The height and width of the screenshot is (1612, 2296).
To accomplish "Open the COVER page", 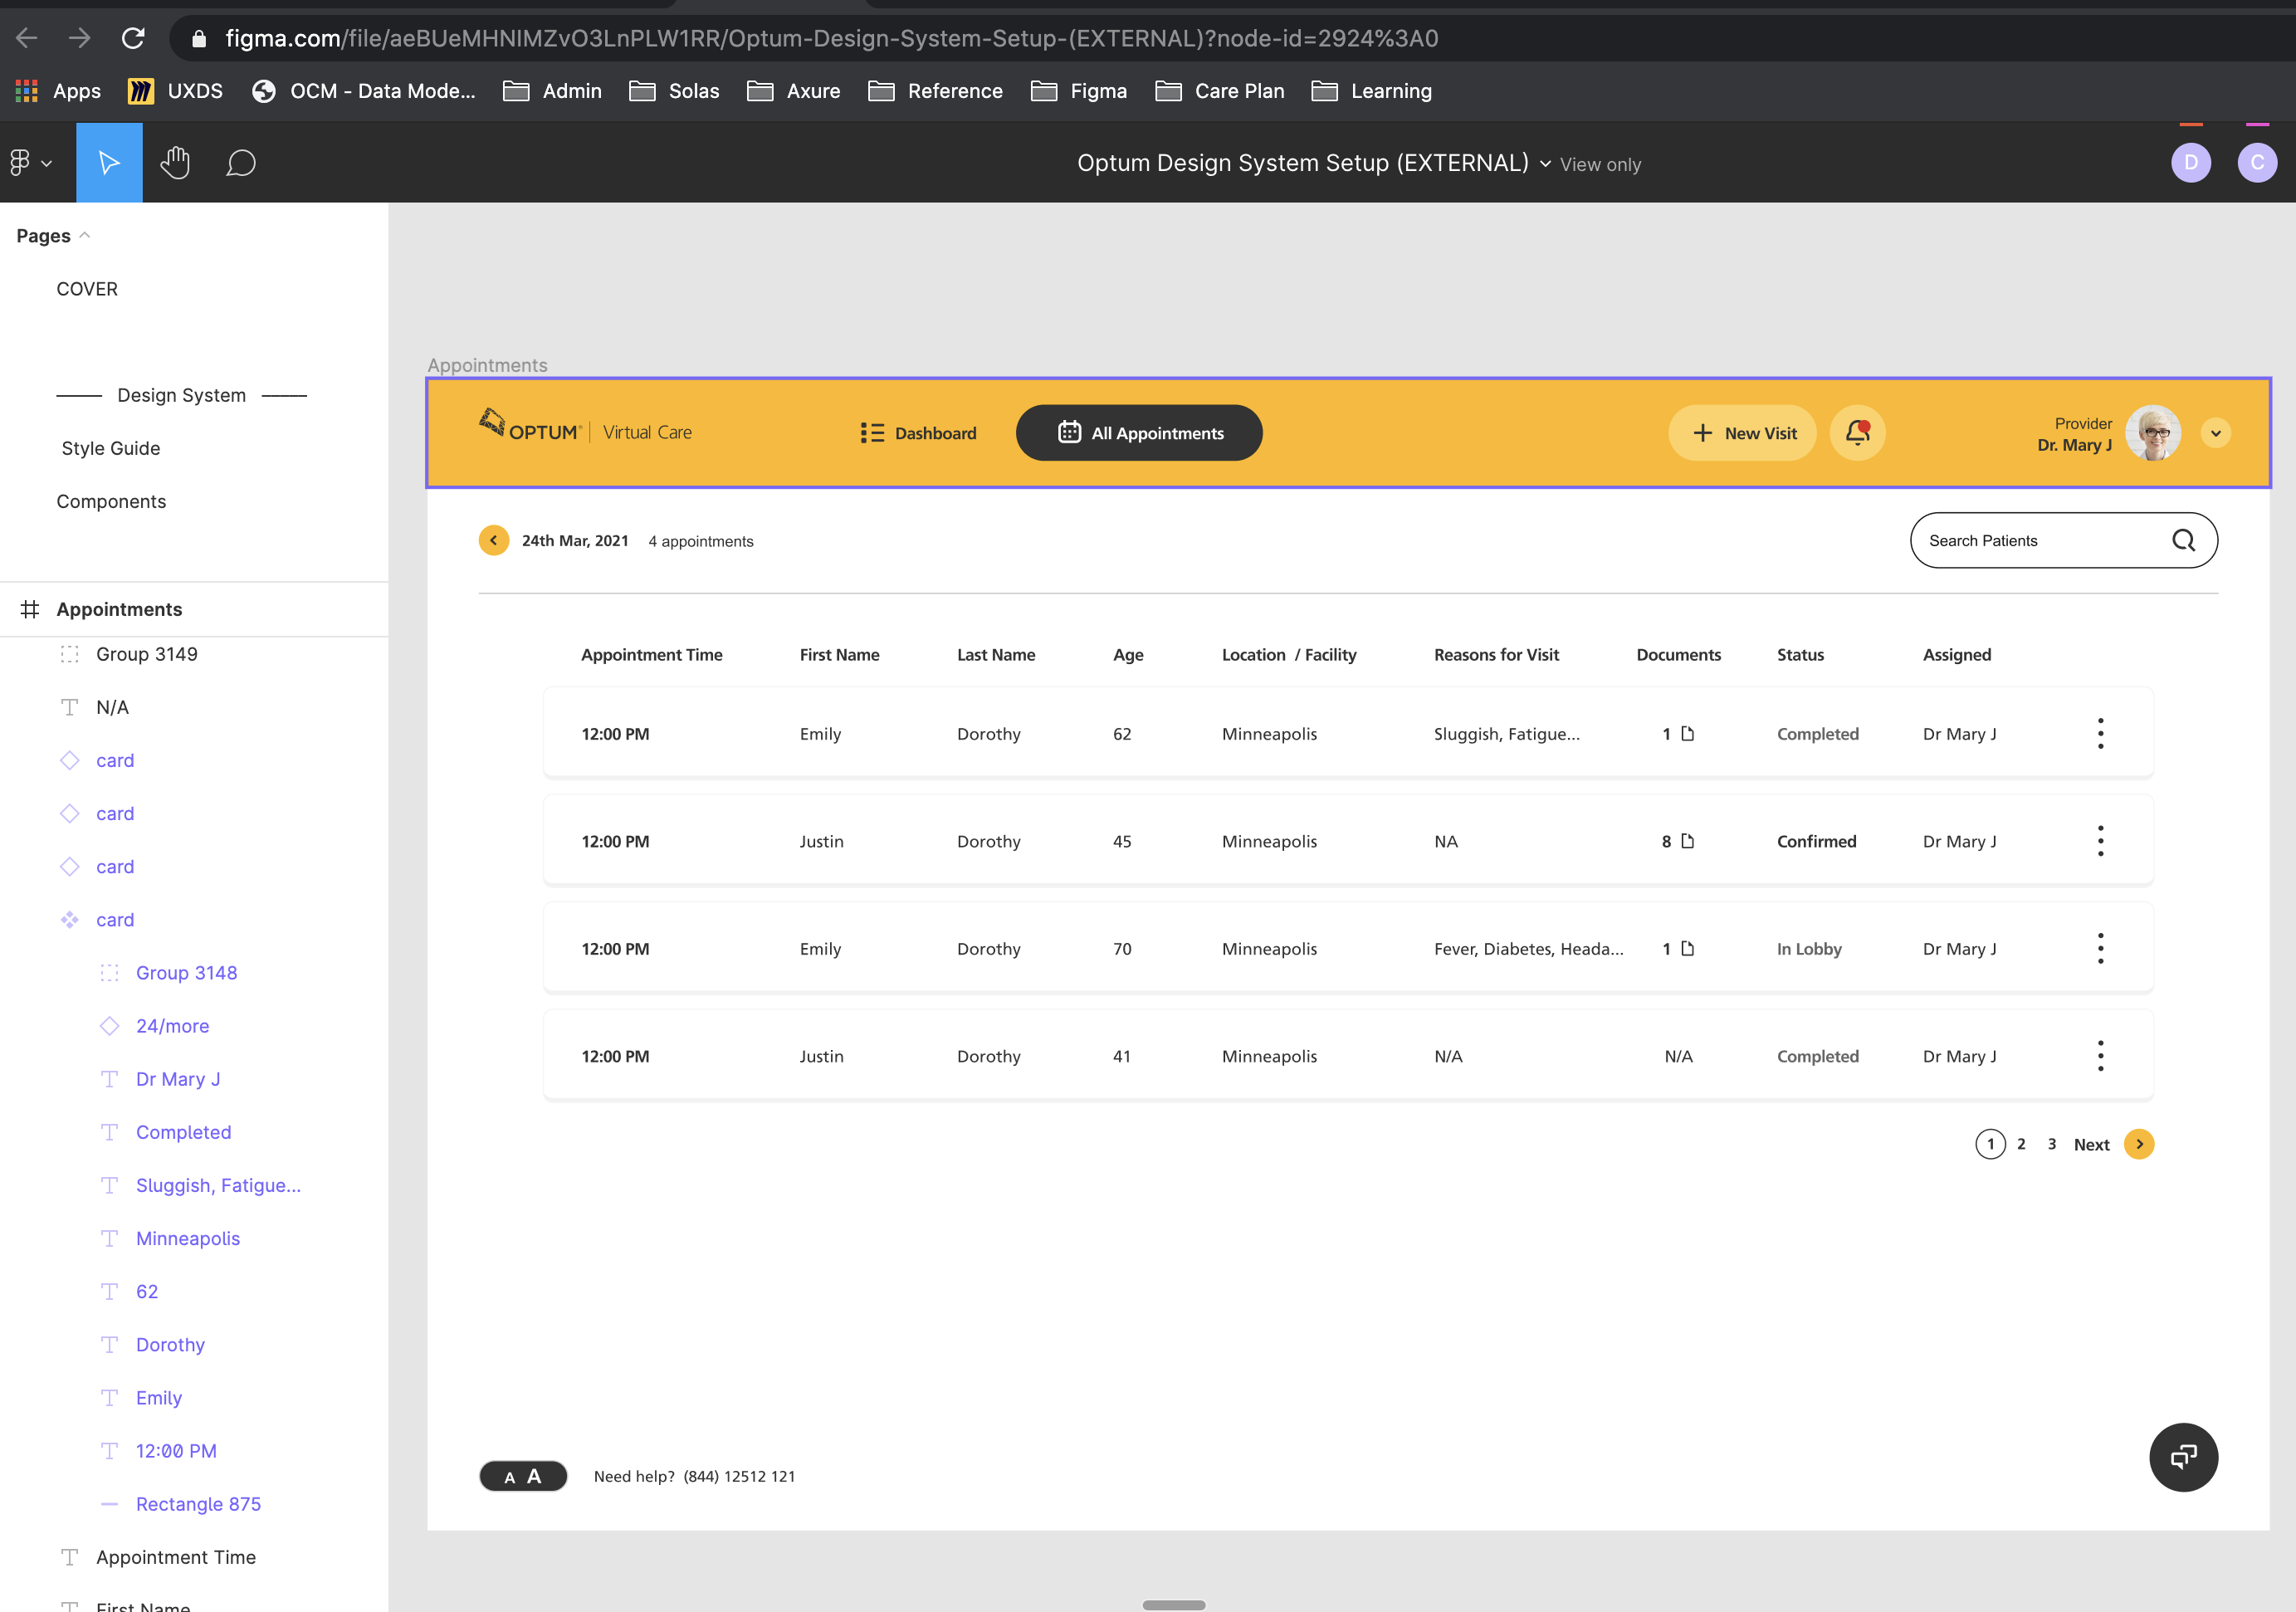I will click(87, 289).
